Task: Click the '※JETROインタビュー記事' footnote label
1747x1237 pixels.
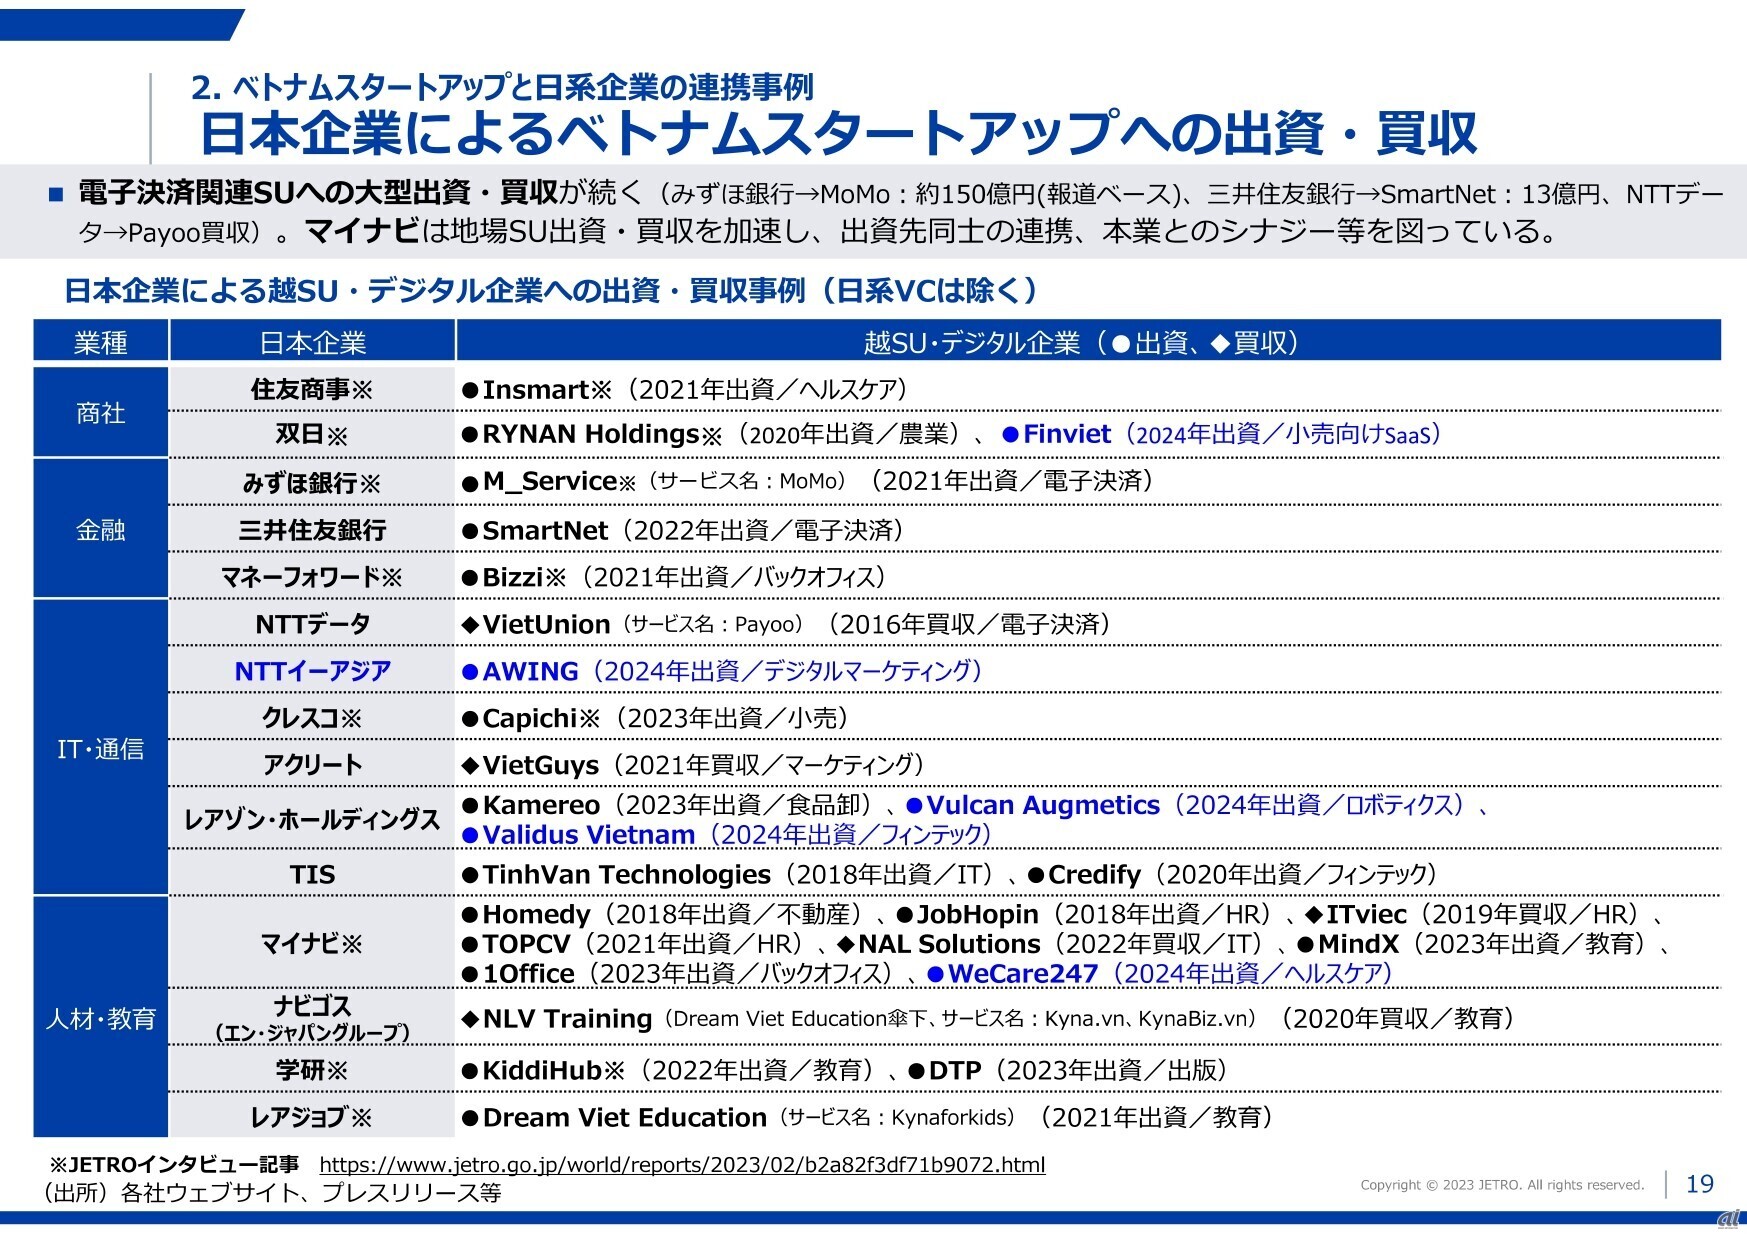Action: [174, 1165]
